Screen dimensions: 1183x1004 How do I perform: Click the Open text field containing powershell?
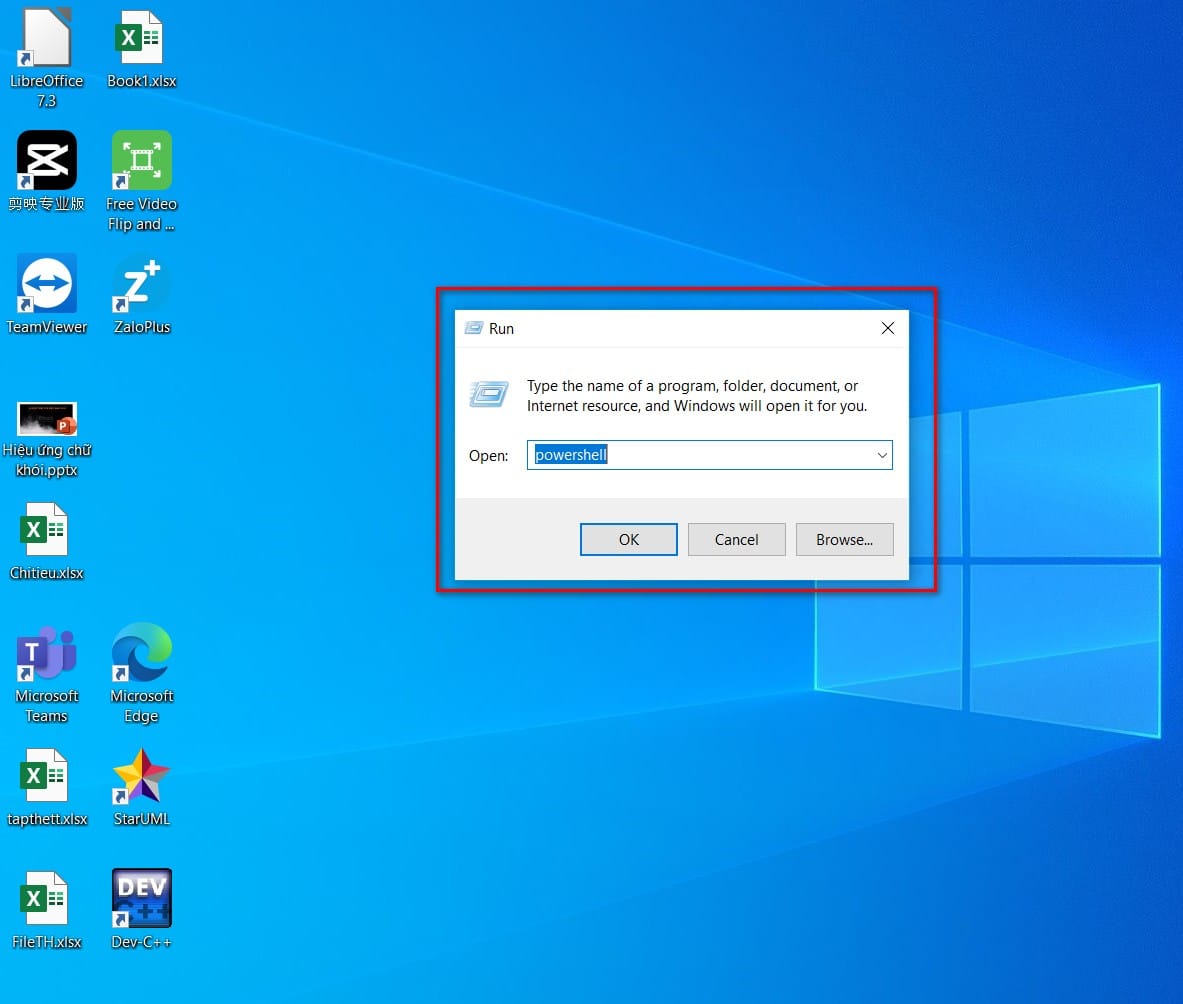pos(709,455)
